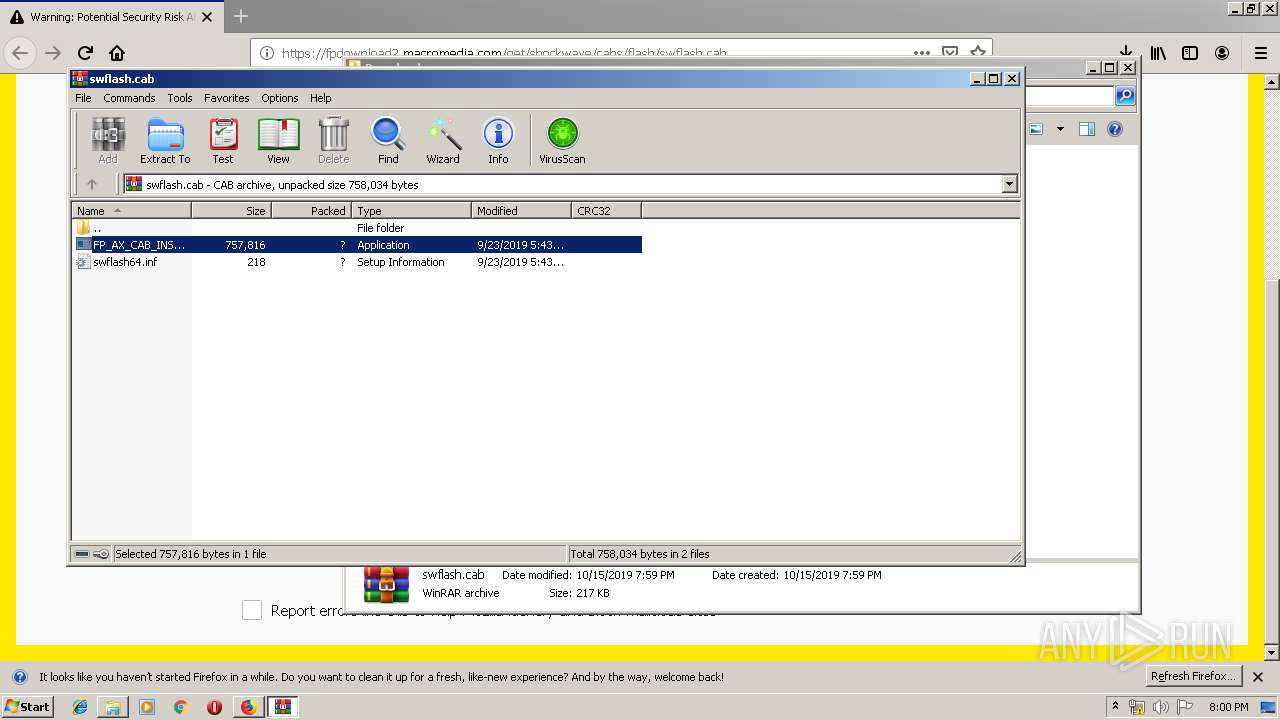This screenshot has width=1280, height=720.
Task: Open the View toolbar button
Action: coord(278,141)
